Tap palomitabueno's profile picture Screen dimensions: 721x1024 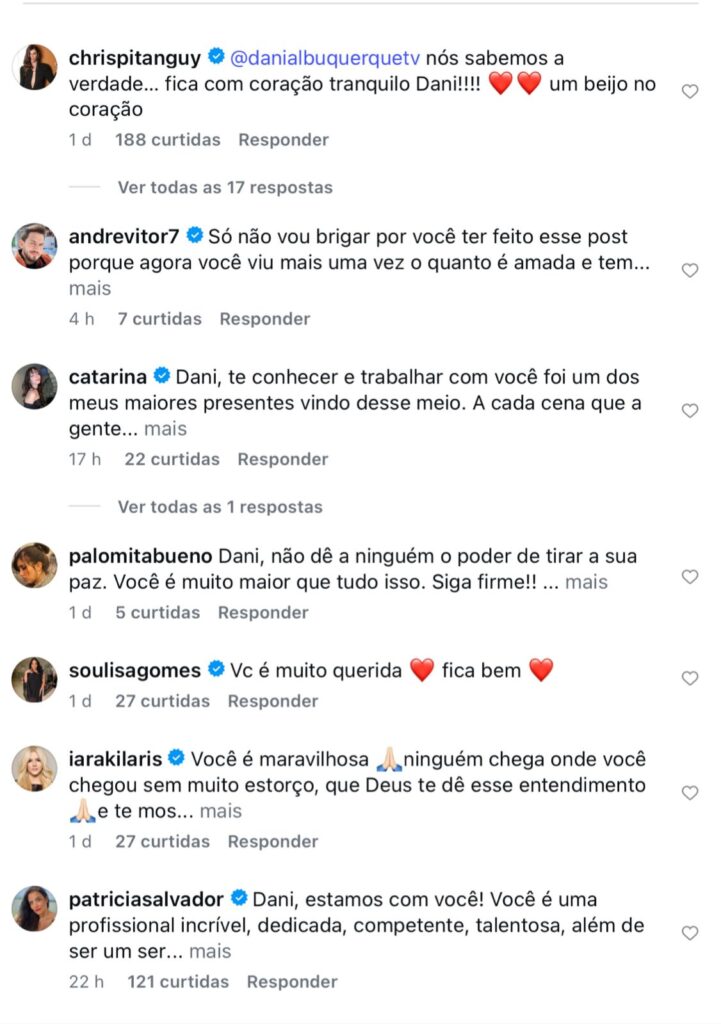[x=34, y=565]
